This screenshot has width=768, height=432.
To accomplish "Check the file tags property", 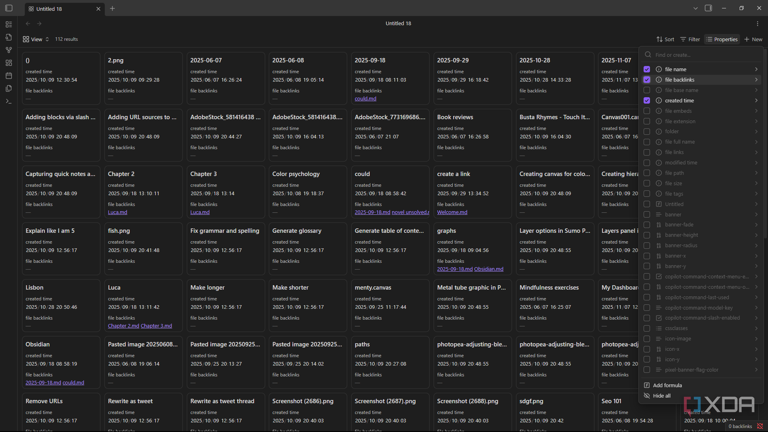I will click(x=647, y=193).
